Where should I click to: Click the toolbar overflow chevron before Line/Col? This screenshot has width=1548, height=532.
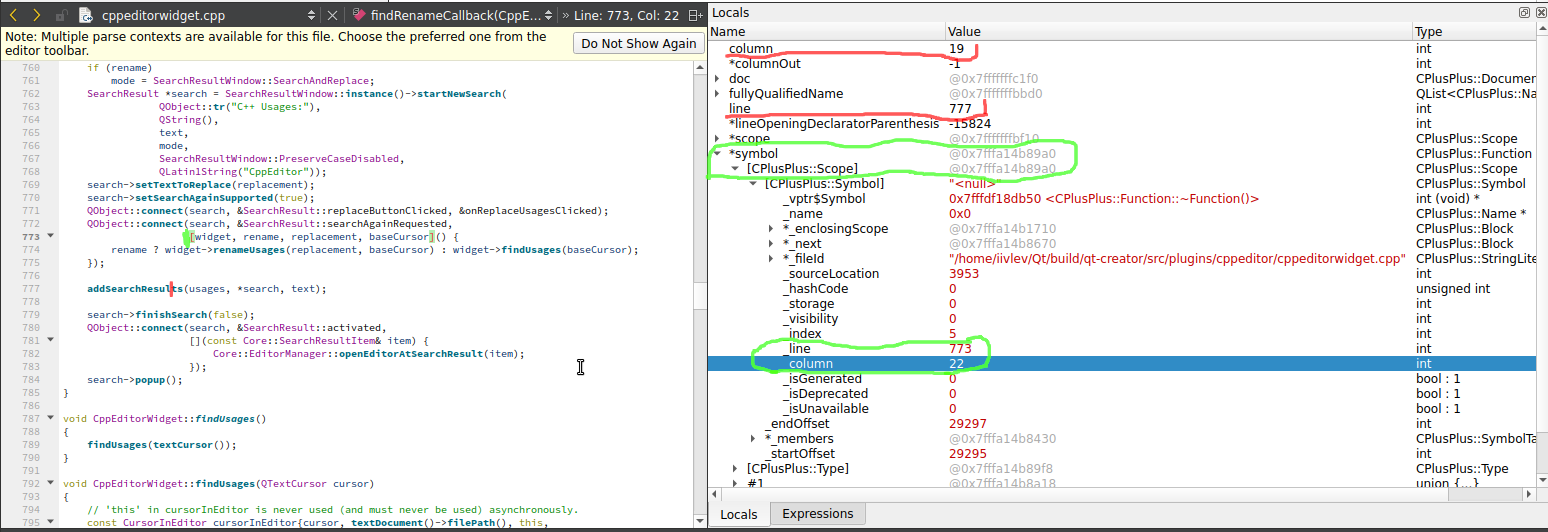point(565,15)
